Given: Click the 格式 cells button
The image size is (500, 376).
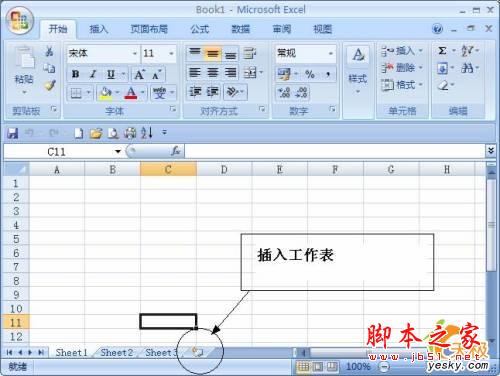Looking at the screenshot, I should point(402,85).
